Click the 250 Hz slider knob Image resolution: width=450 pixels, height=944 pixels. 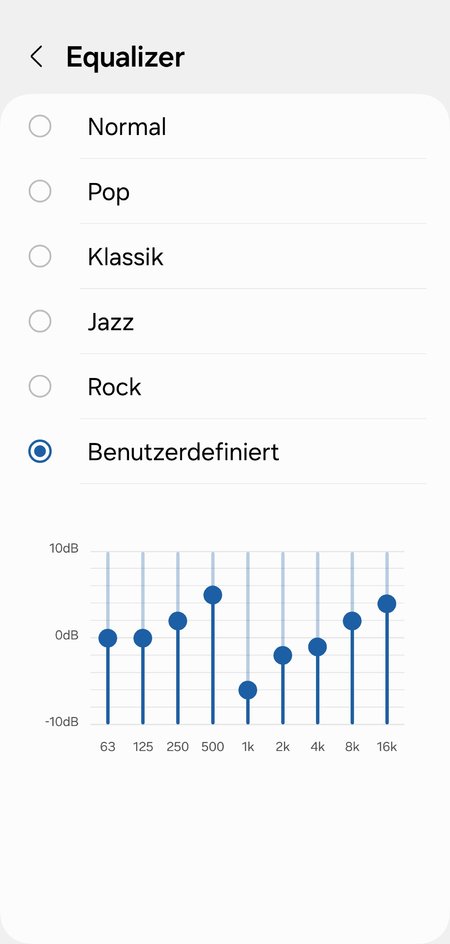click(178, 621)
